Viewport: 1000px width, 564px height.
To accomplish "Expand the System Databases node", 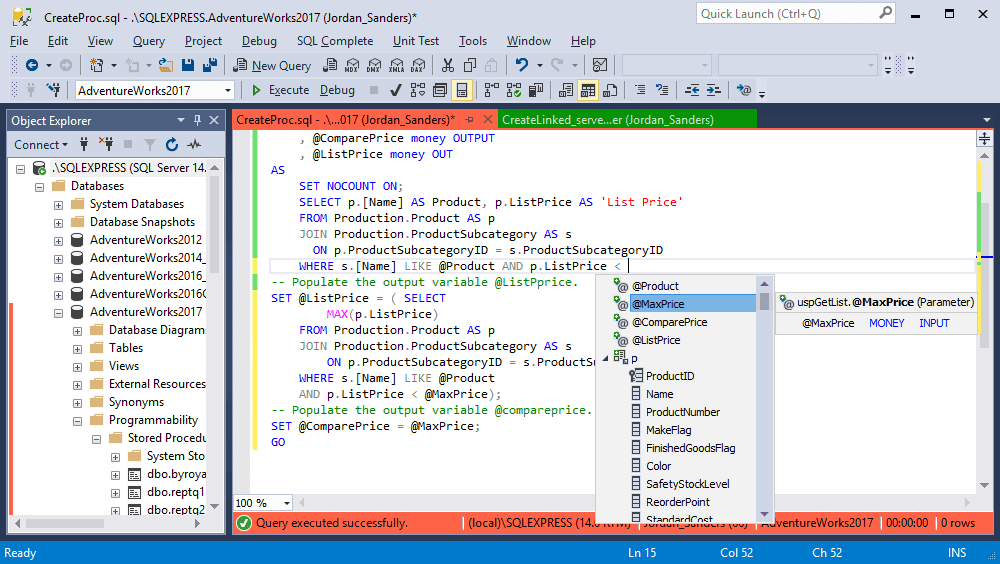I will point(59,205).
